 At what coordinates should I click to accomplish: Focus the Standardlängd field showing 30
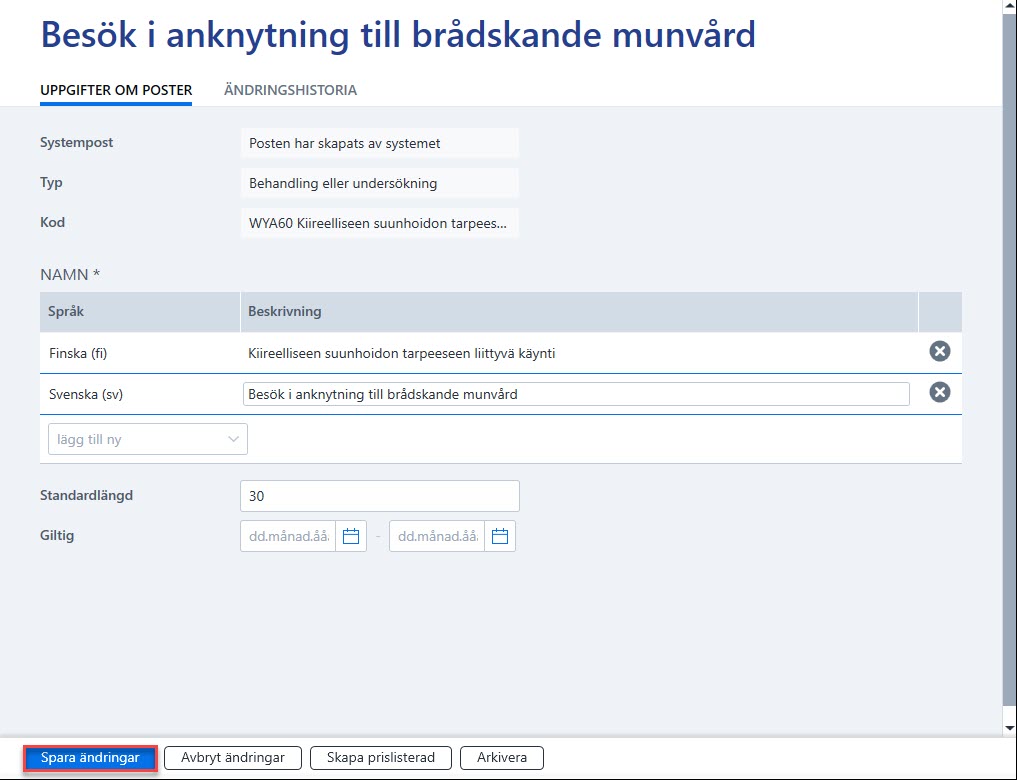379,496
